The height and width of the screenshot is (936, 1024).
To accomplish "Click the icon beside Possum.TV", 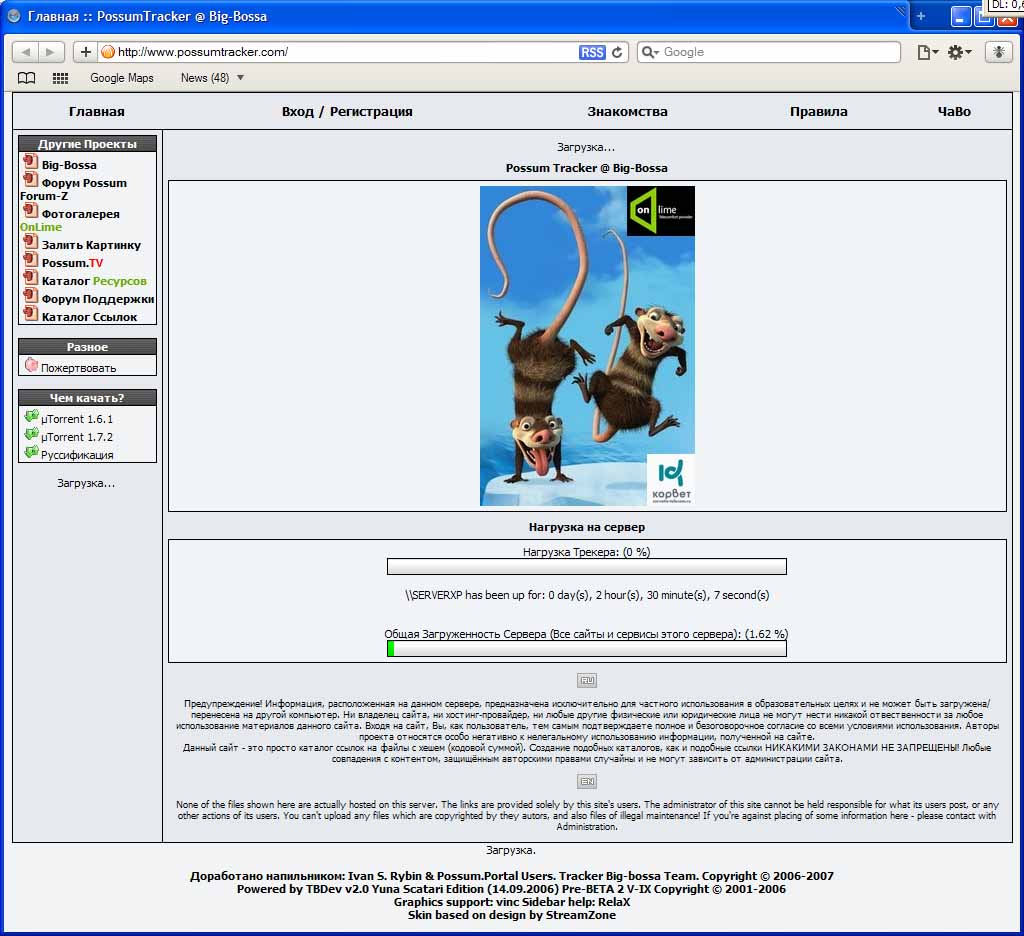I will point(31,259).
